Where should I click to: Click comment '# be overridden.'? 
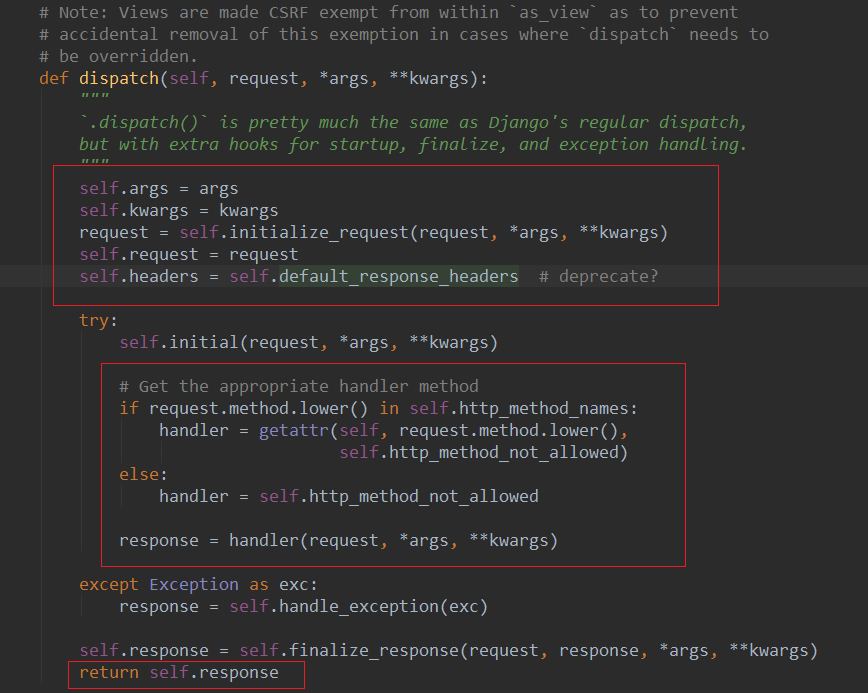(x=118, y=56)
